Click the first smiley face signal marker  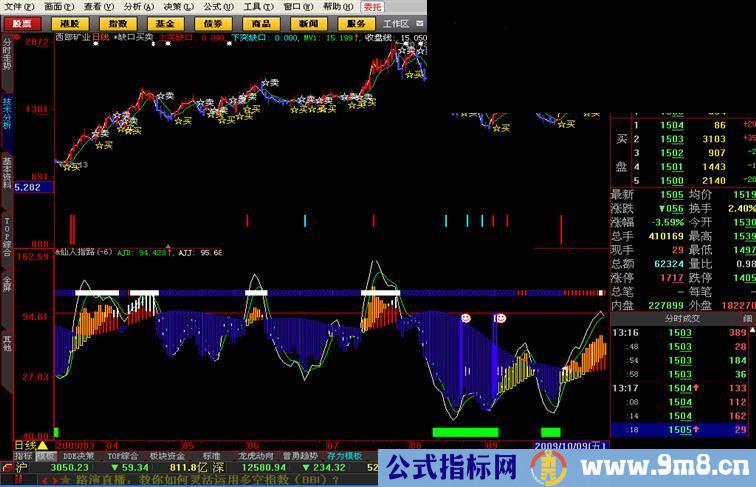click(466, 318)
